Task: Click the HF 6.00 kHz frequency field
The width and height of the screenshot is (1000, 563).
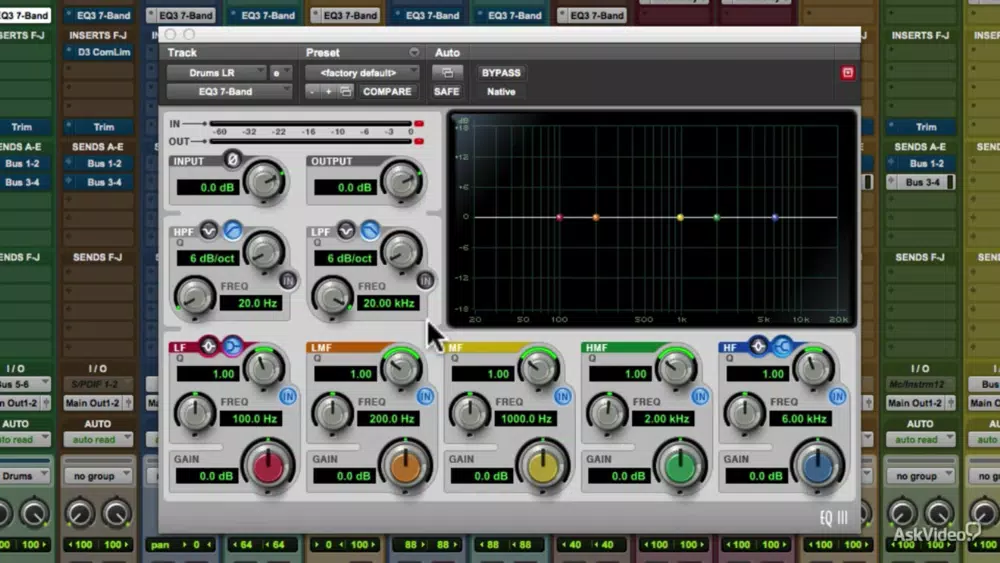Action: pyautogui.click(x=800, y=419)
